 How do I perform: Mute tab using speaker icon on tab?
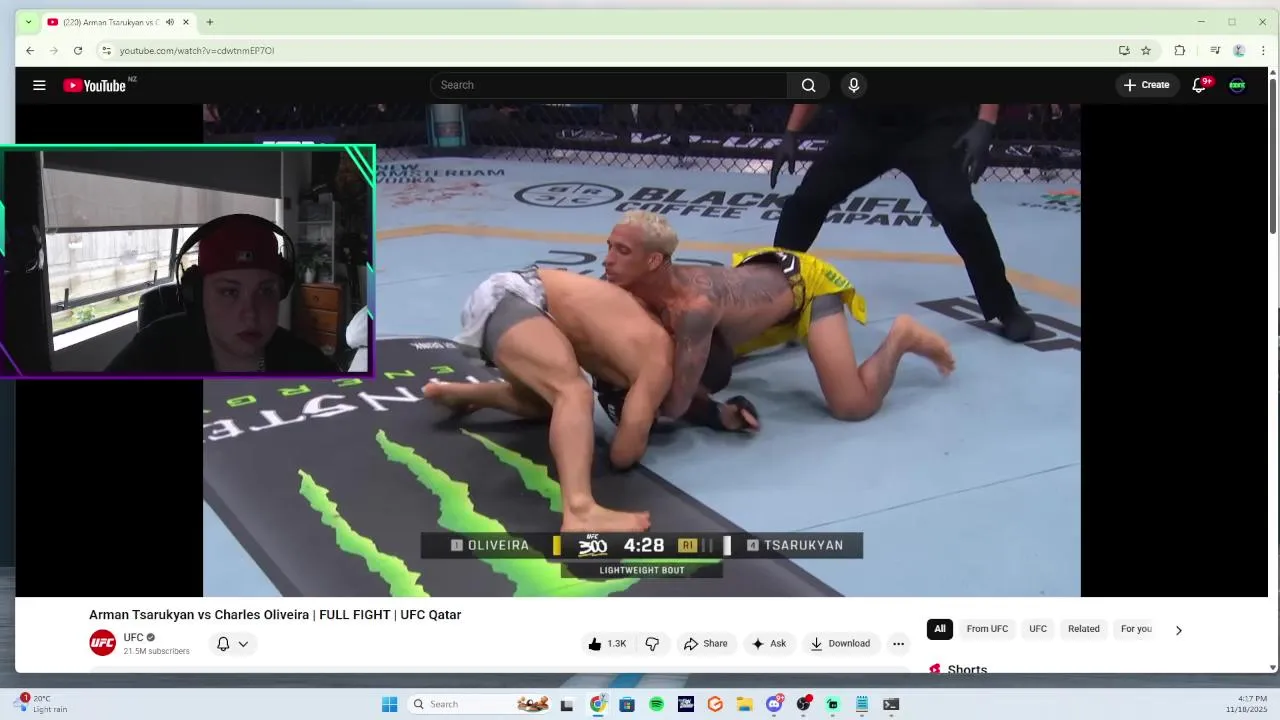tap(169, 22)
